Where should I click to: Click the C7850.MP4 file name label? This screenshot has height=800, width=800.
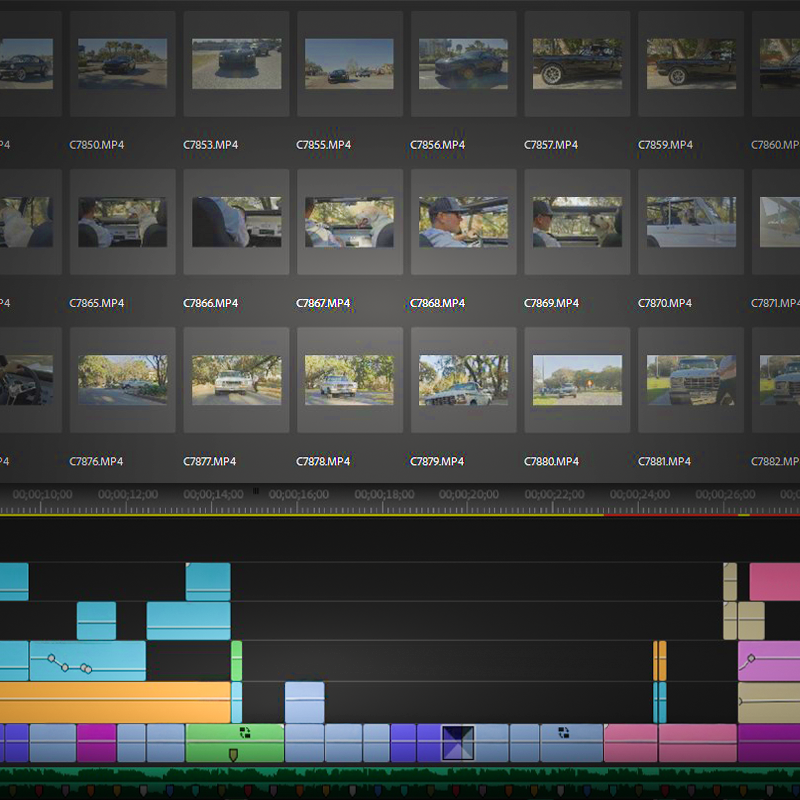click(x=97, y=145)
